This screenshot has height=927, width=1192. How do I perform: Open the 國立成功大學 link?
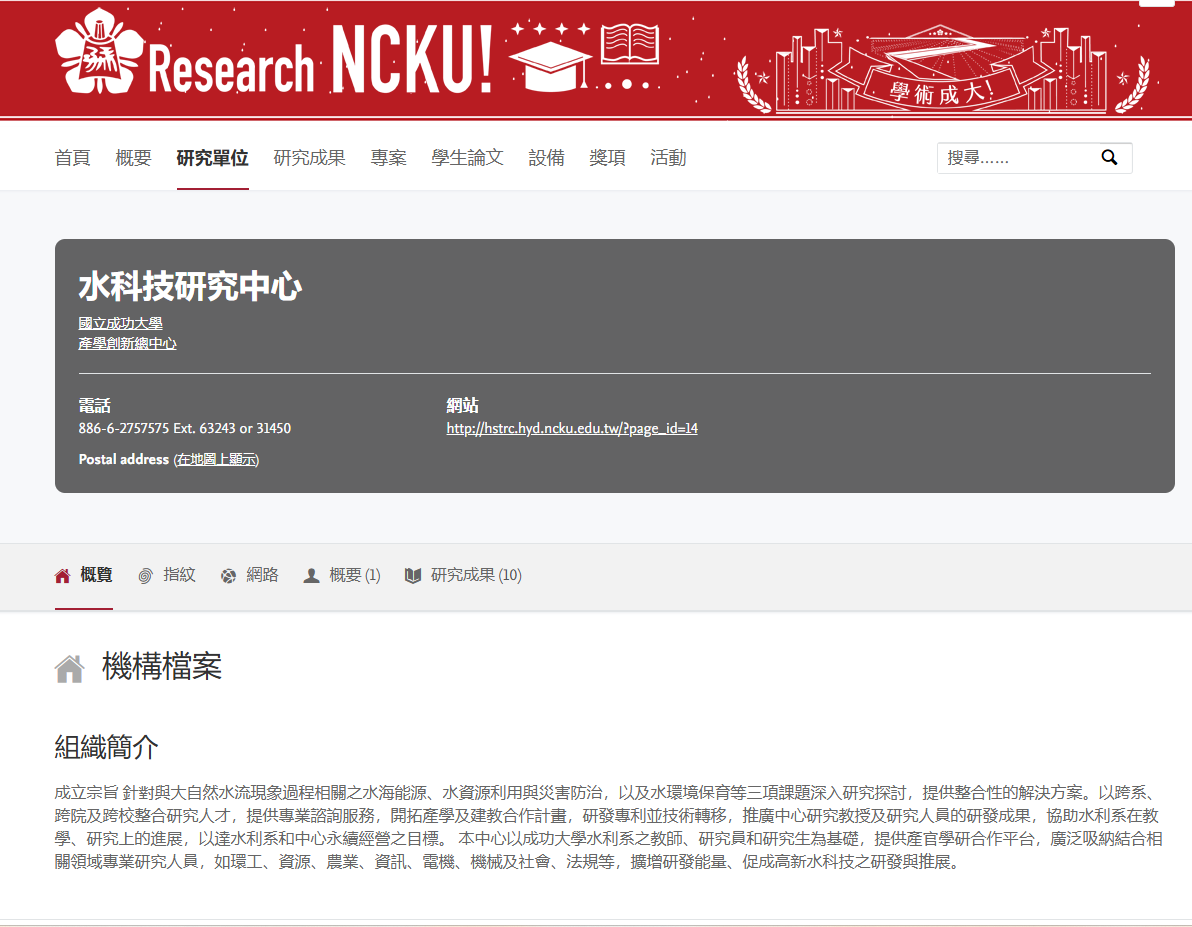coord(120,323)
